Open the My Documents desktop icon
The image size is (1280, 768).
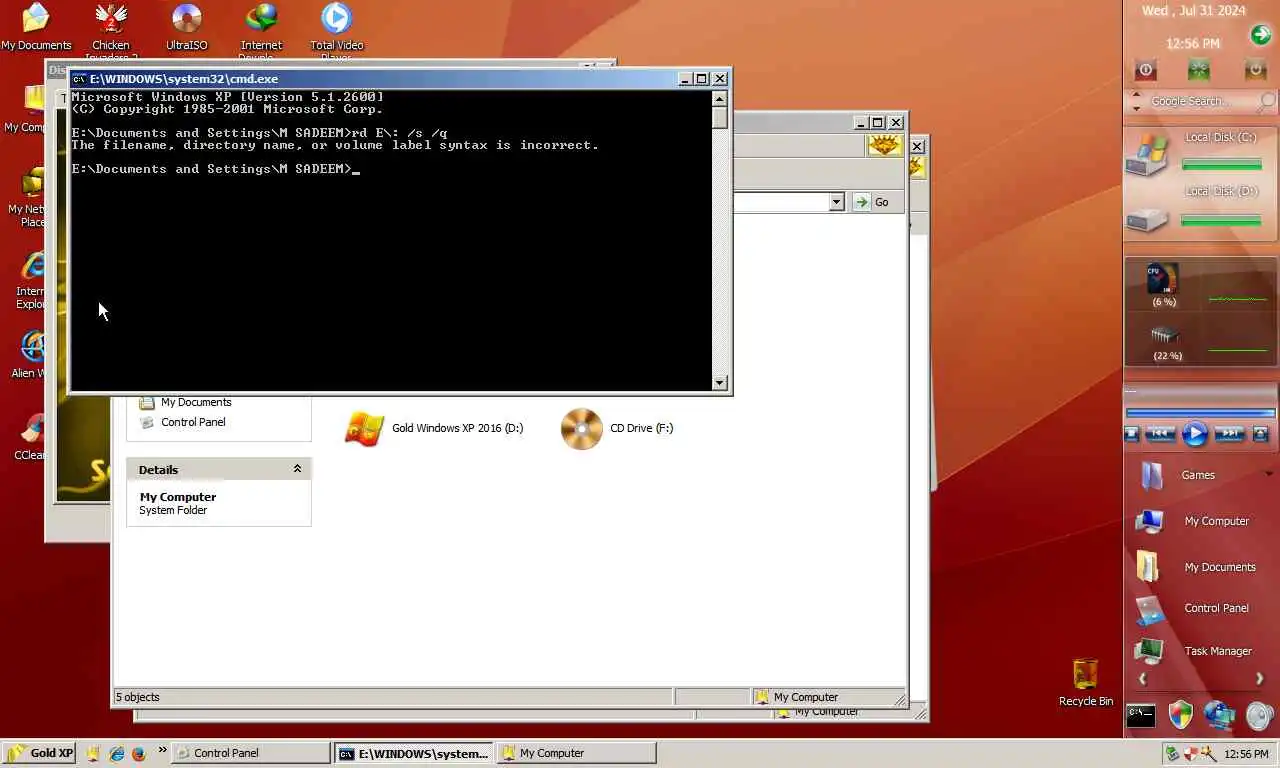36,26
